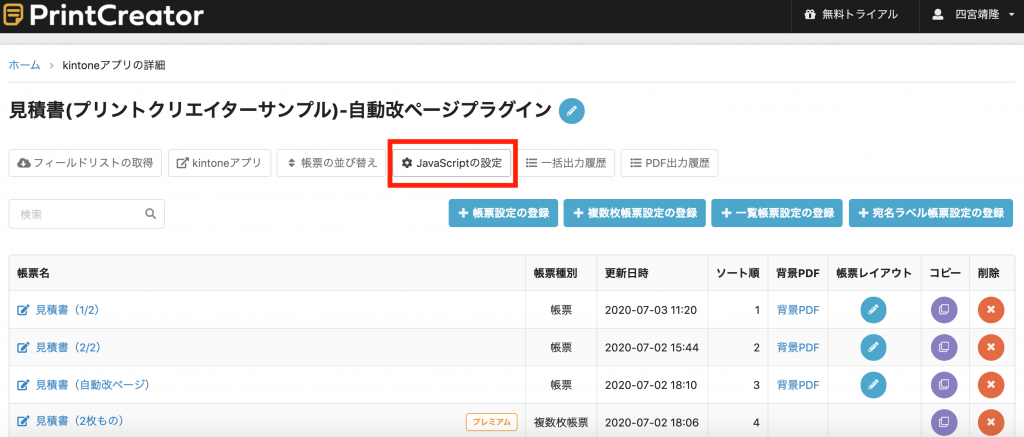The image size is (1024, 437).
Task: Delete 見積書（2/2）with red X icon
Action: pyautogui.click(x=991, y=347)
